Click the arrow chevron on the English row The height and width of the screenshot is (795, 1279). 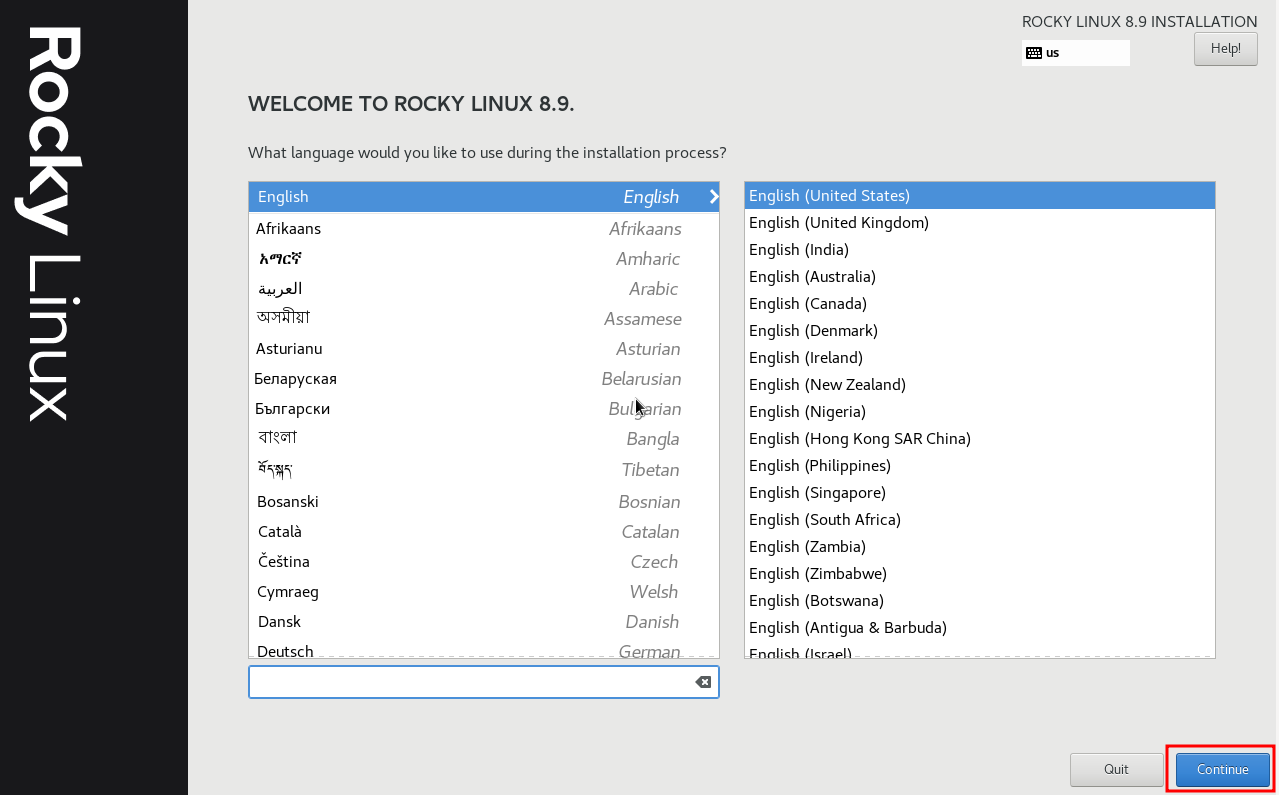pyautogui.click(x=713, y=197)
